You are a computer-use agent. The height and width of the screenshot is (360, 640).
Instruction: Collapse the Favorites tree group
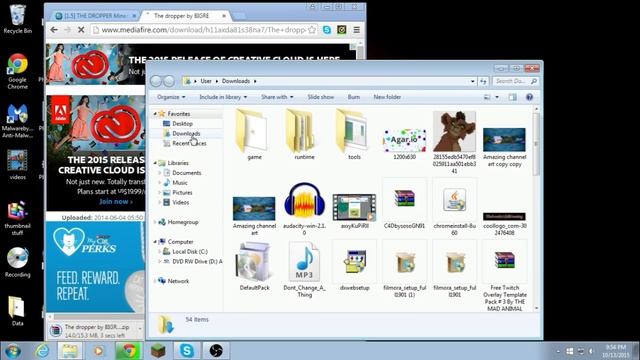point(155,114)
